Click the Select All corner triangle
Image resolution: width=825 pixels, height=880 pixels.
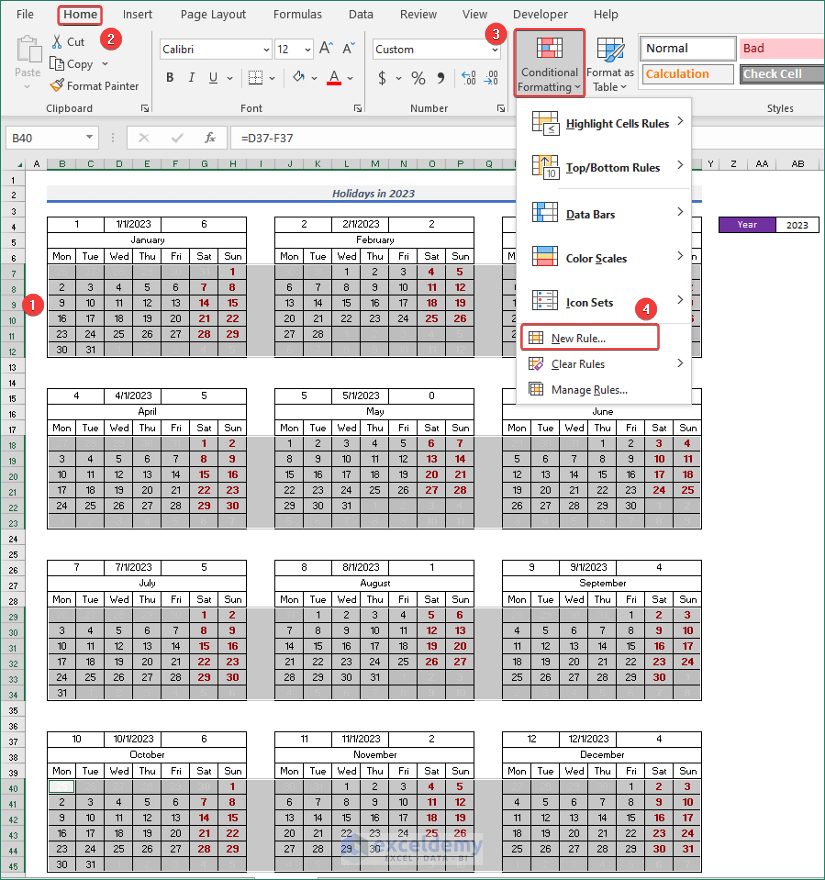point(20,164)
